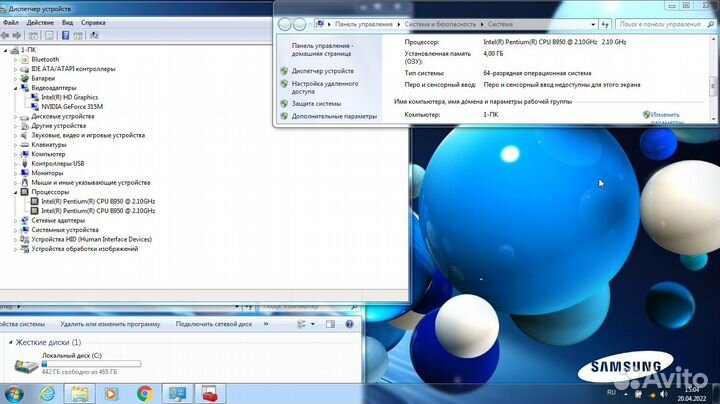
Task: Click the Local Disk C: capacity bar
Action: [x=91, y=363]
